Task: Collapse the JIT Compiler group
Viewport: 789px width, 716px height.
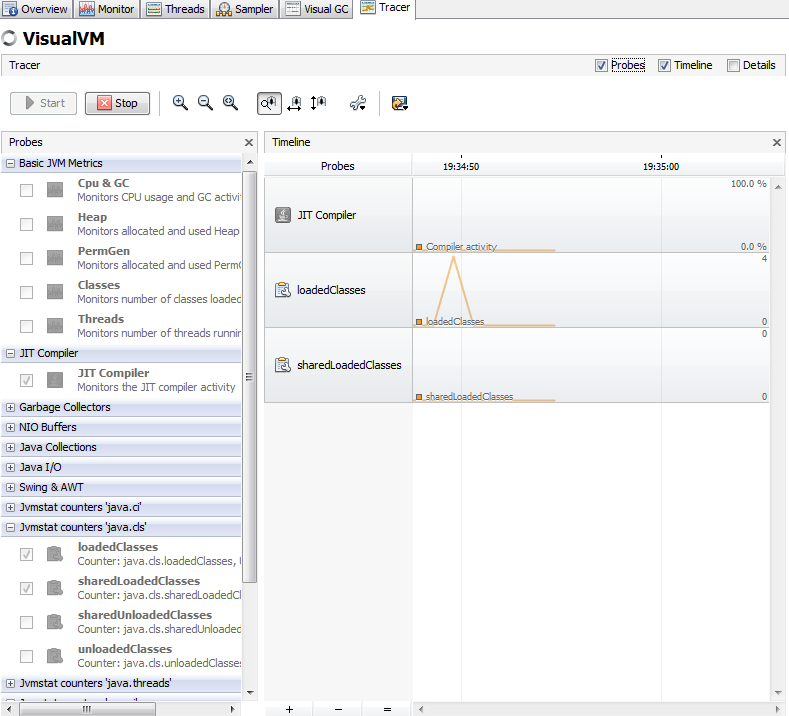Action: tap(10, 354)
